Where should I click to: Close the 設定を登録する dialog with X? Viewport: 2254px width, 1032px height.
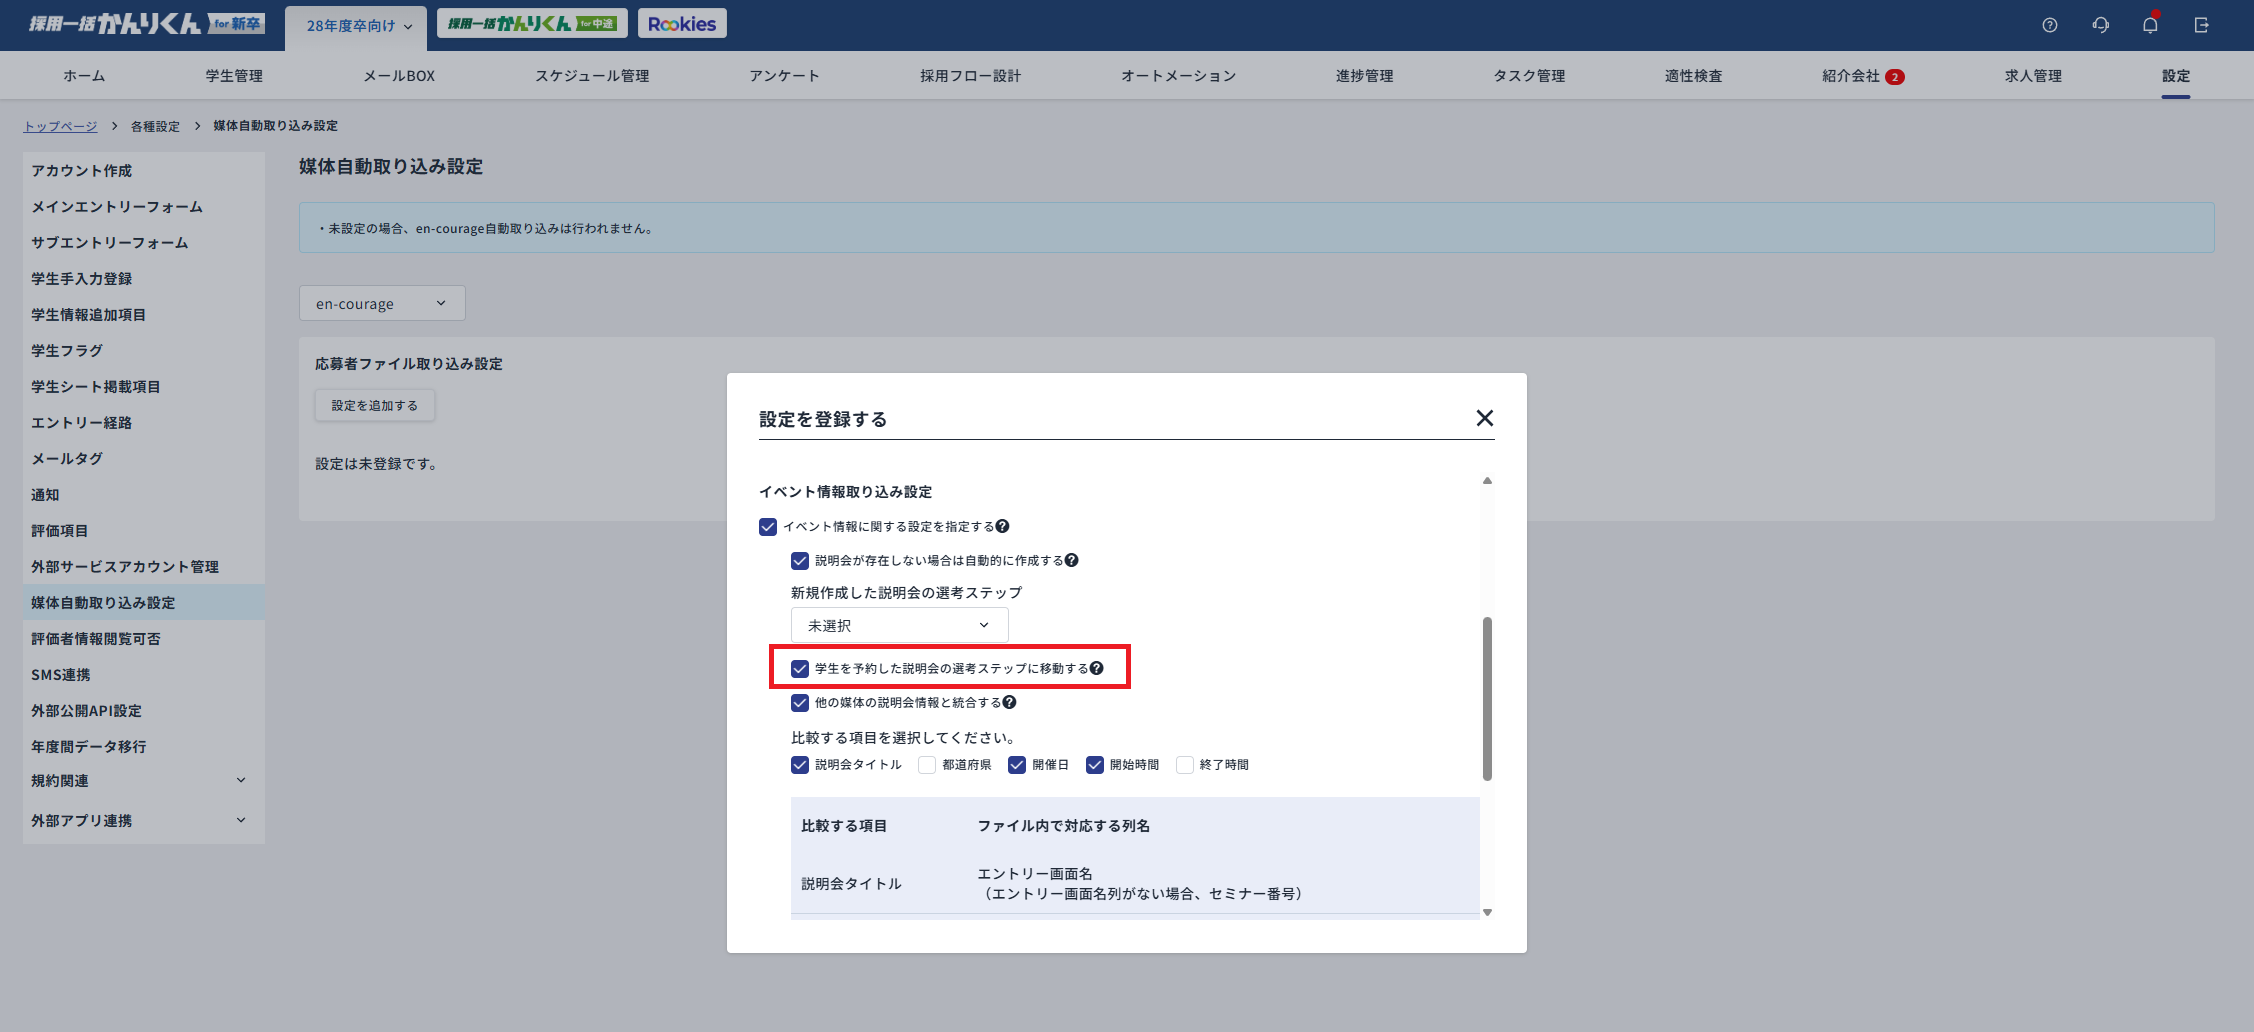click(x=1484, y=418)
